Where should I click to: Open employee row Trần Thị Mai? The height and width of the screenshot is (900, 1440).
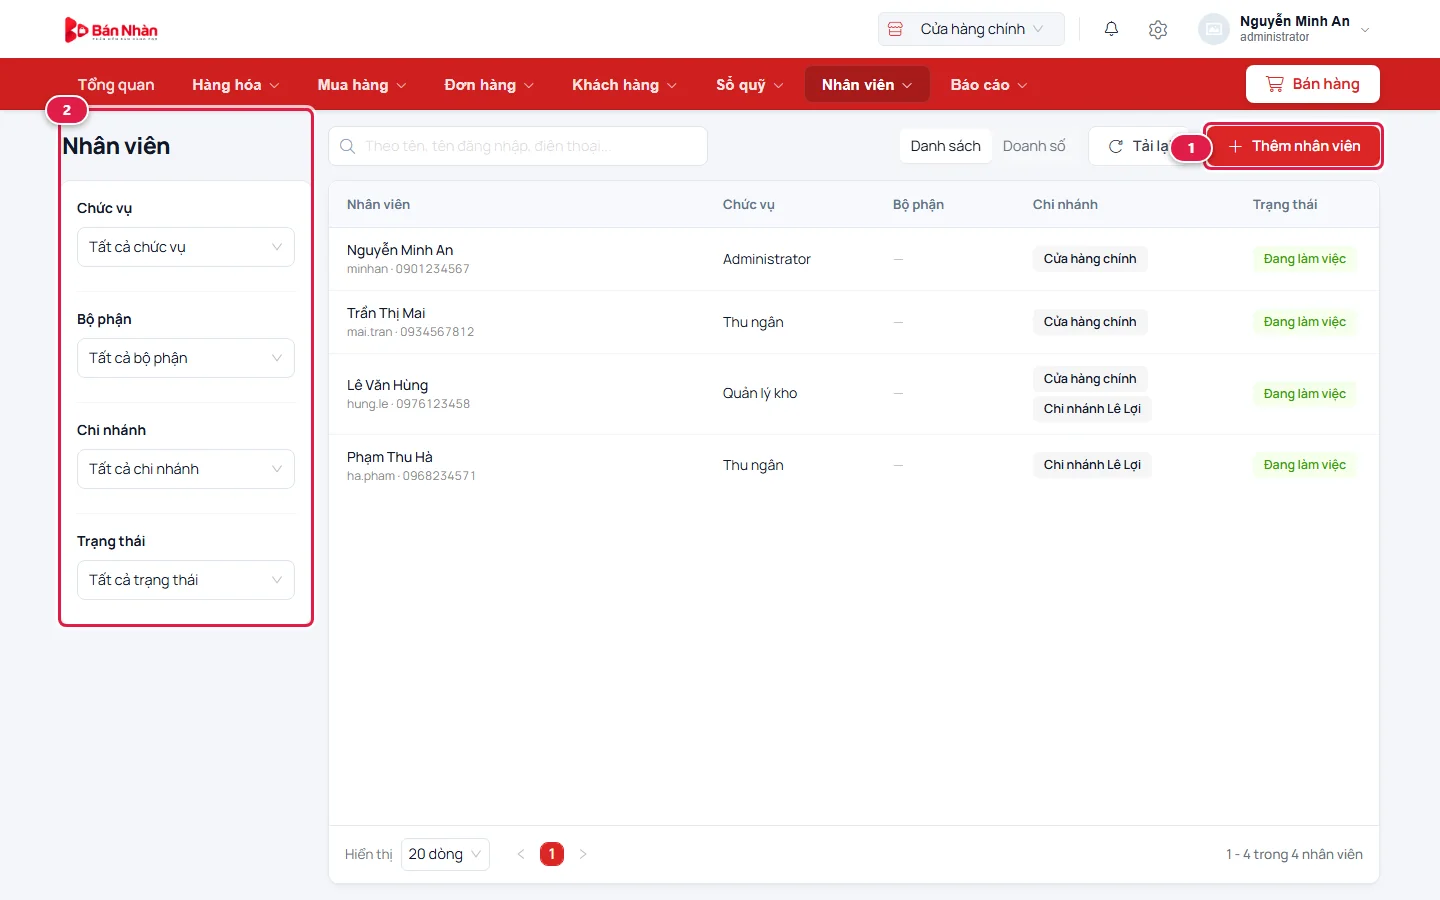[854, 322]
